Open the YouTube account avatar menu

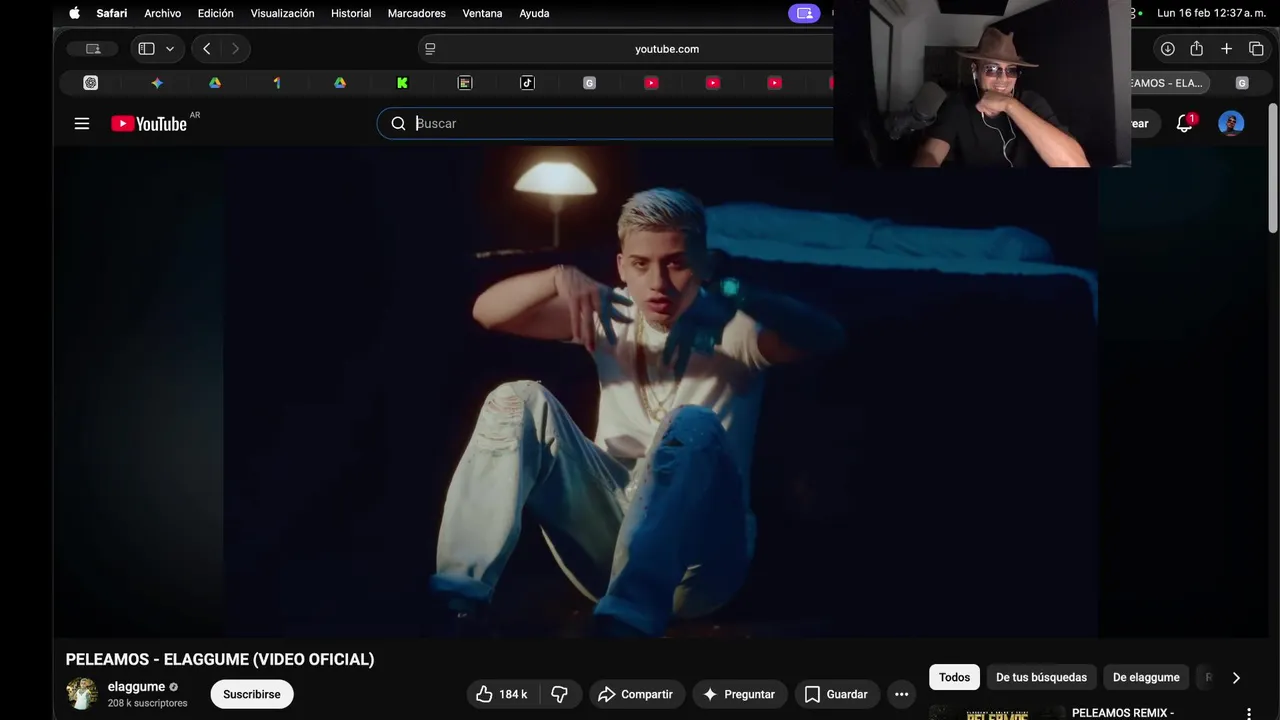tap(1231, 123)
